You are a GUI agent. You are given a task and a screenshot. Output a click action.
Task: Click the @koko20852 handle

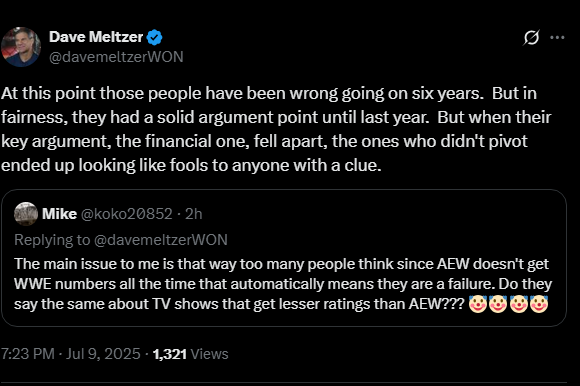(127, 214)
